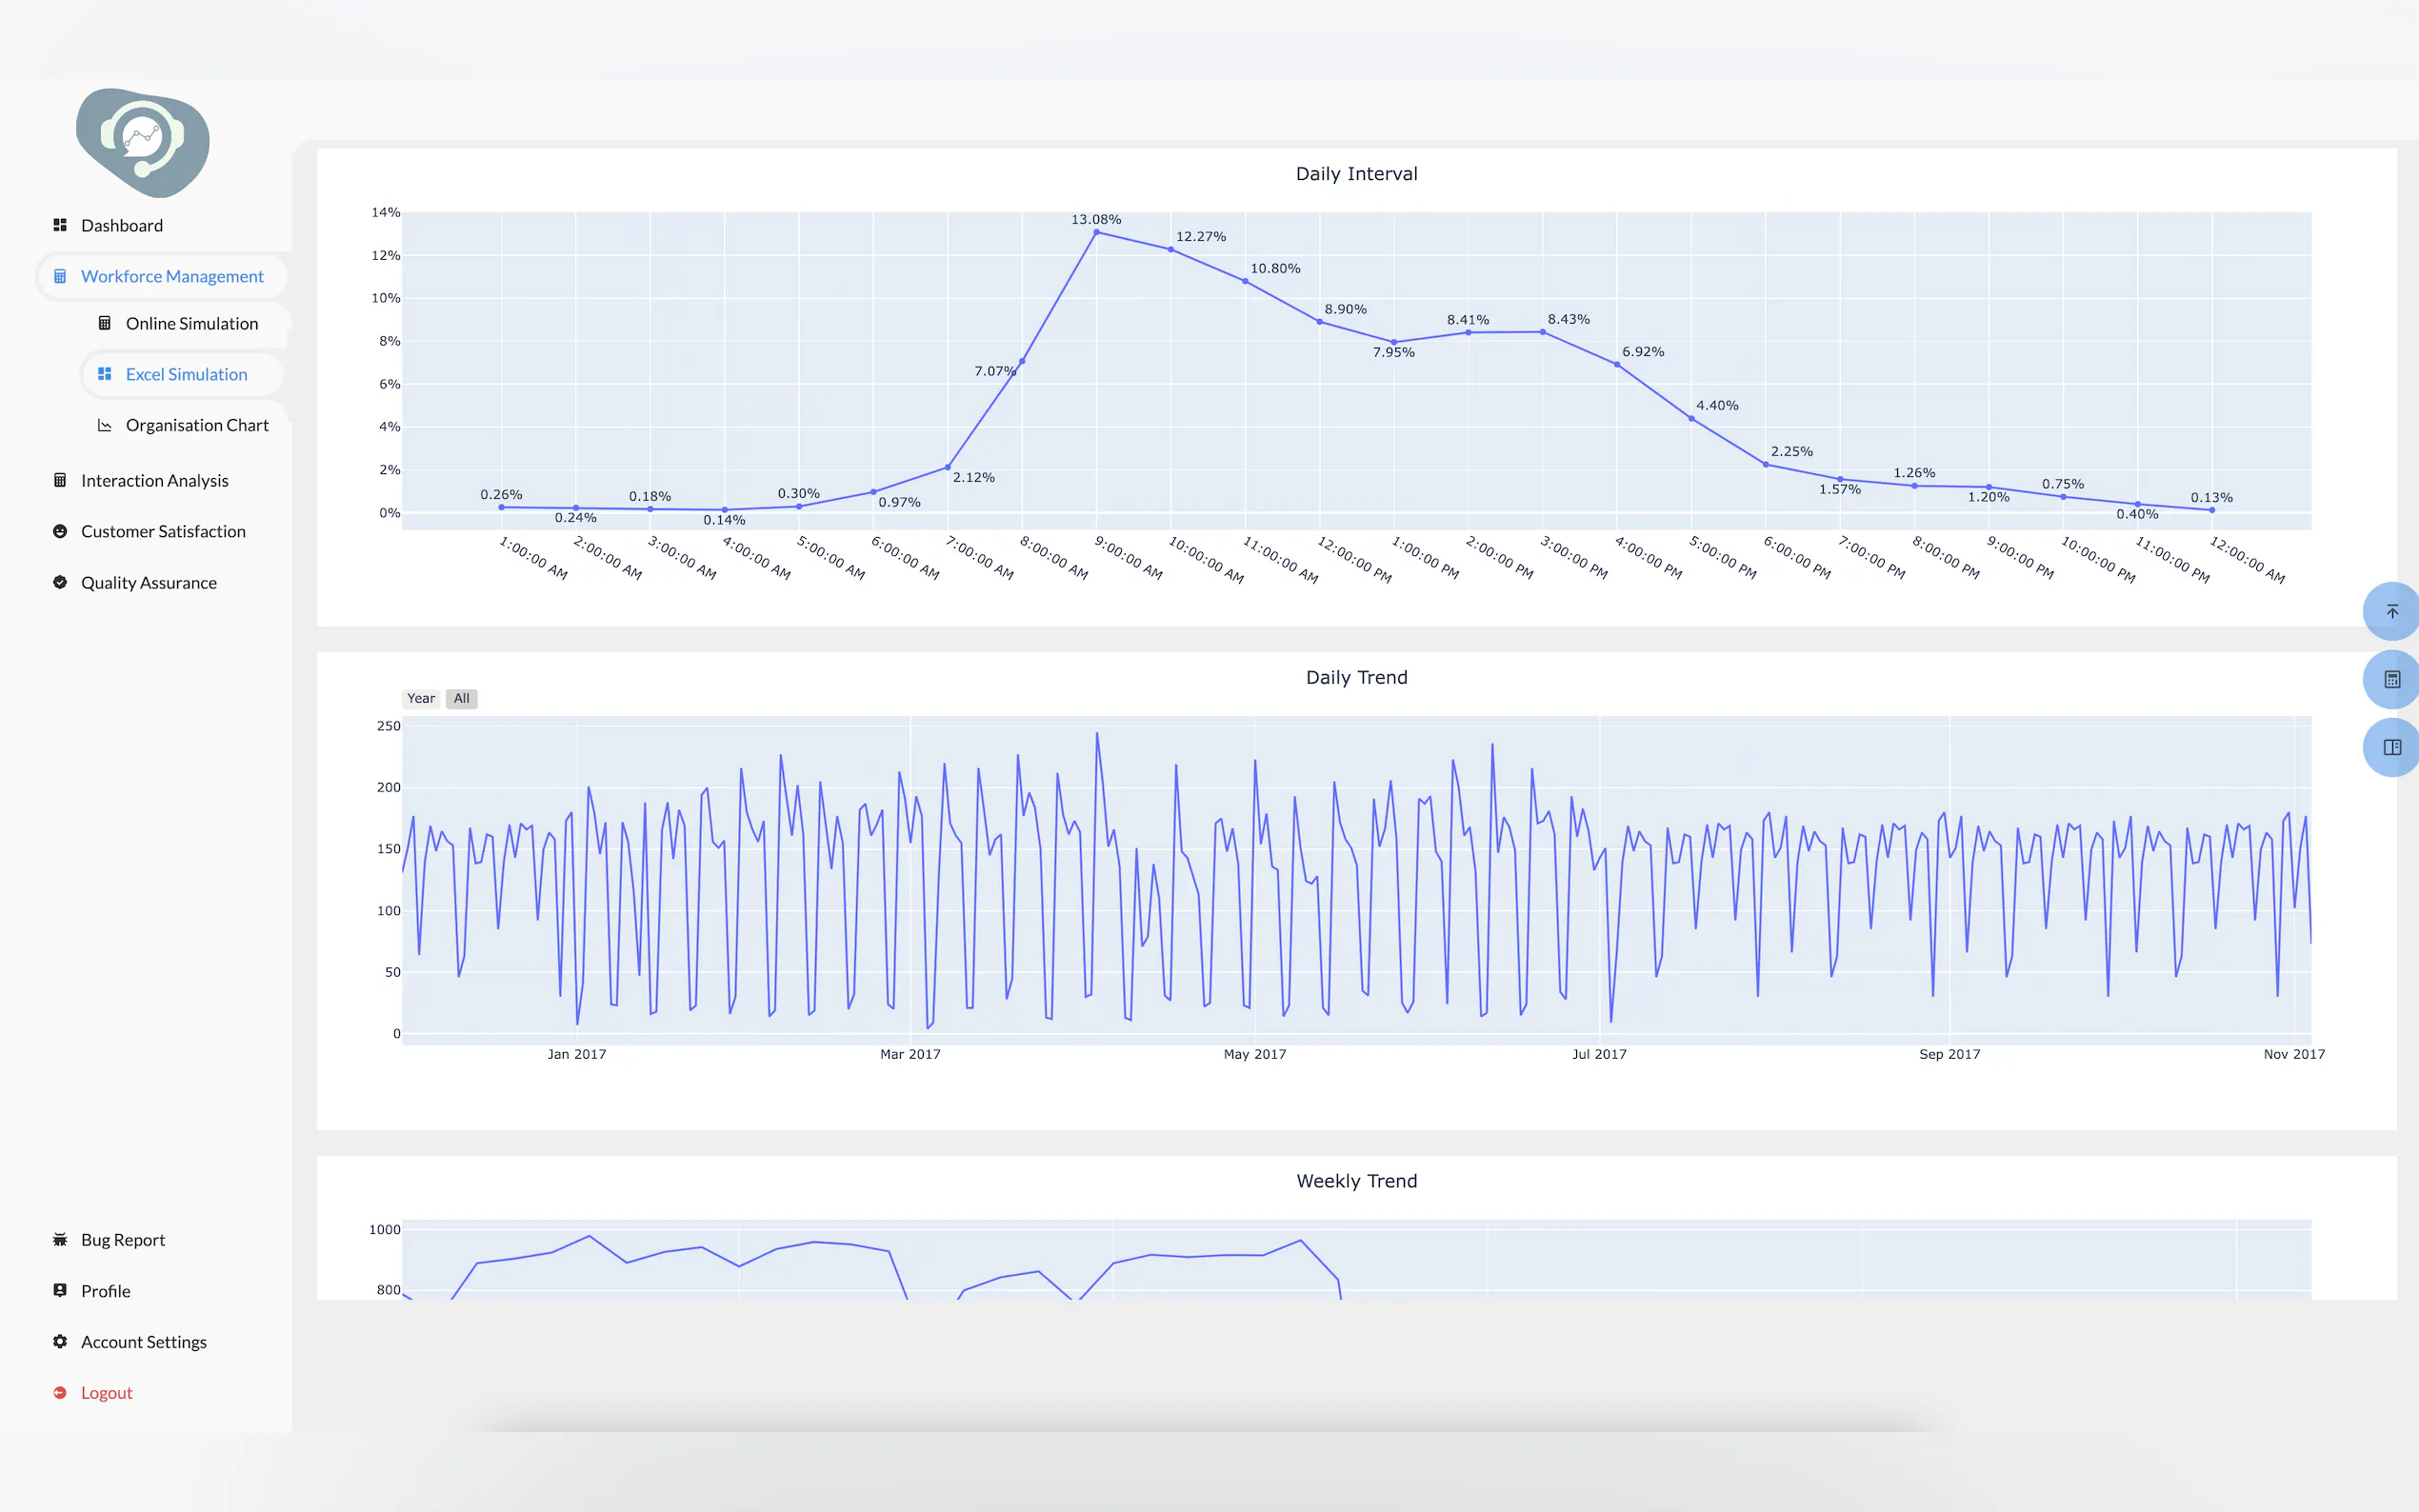2419x1512 pixels.
Task: Click the scroll-to-top floating button
Action: pos(2391,611)
